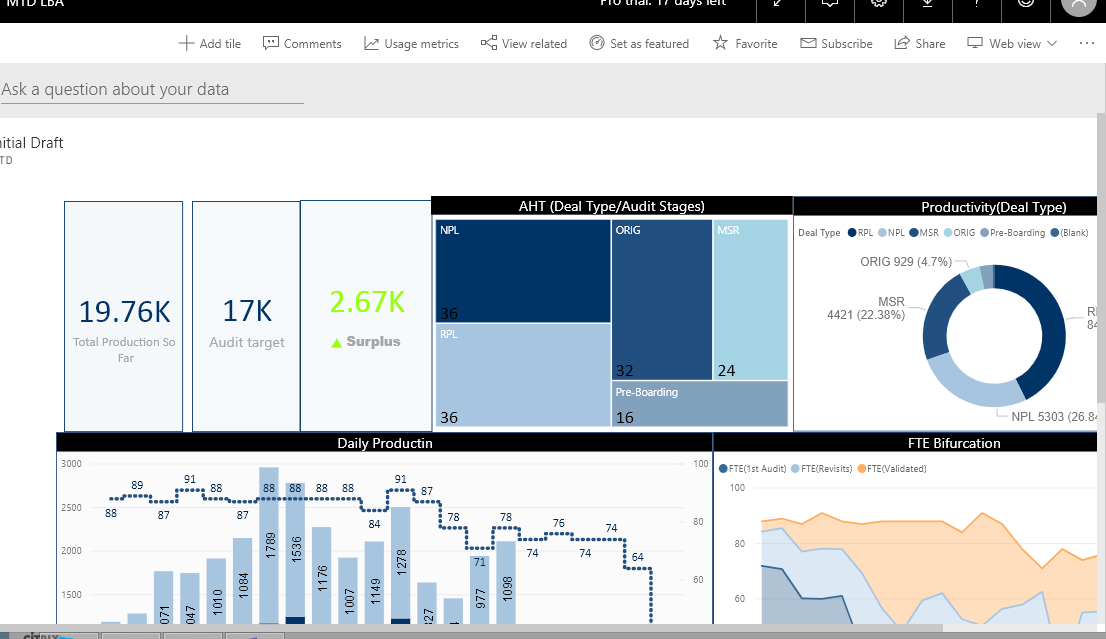
Task: Select the ORIG treemap tile
Action: 662,300
